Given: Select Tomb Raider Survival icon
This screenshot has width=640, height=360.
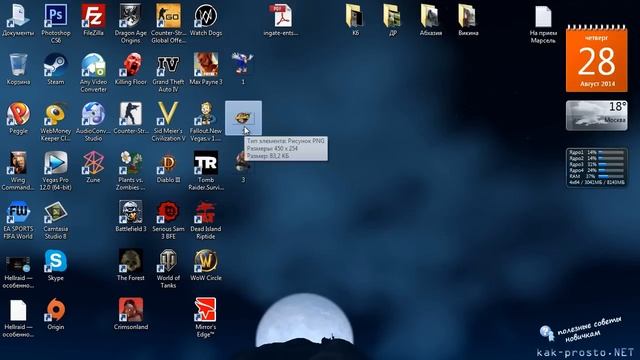Looking at the screenshot, I should pos(206,163).
